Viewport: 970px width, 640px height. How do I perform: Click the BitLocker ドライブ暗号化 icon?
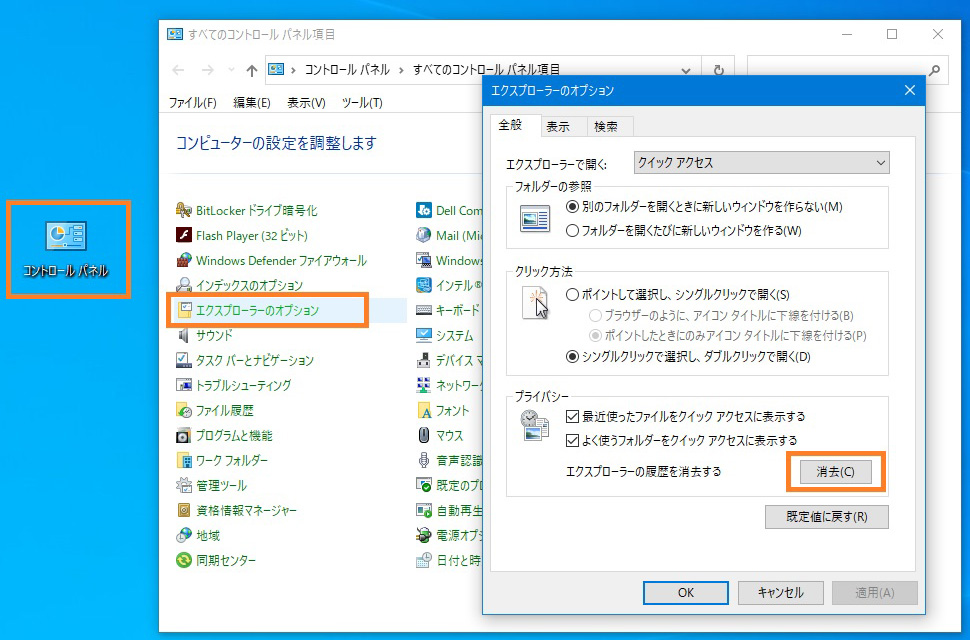[184, 211]
